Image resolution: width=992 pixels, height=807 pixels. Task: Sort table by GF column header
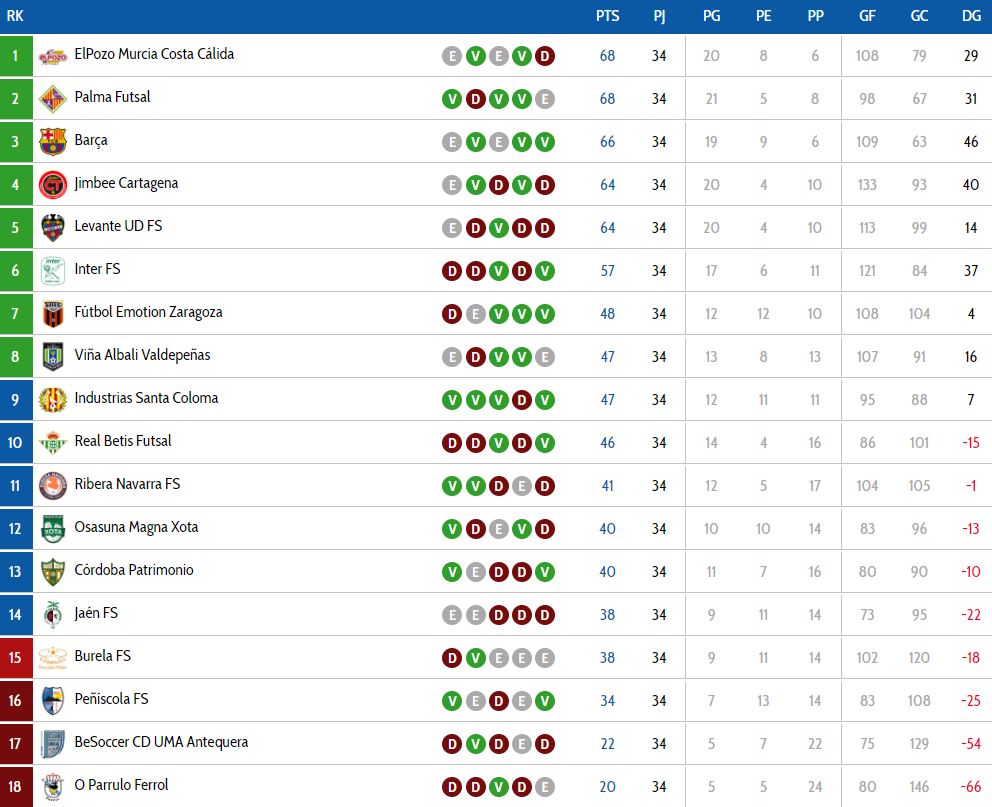point(867,16)
